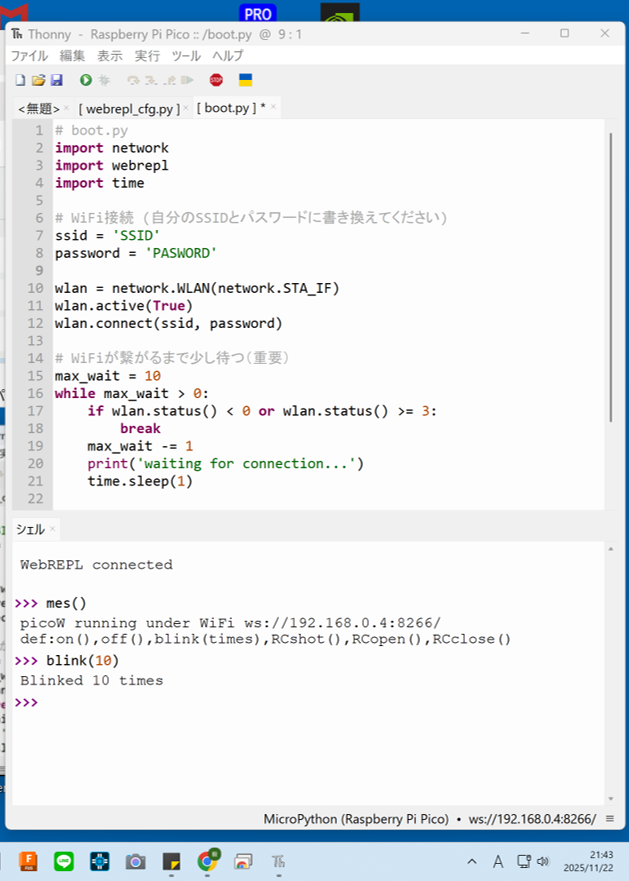Viewport: 629px width, 881px height.
Task: Open the network status tray icon
Action: 524,861
